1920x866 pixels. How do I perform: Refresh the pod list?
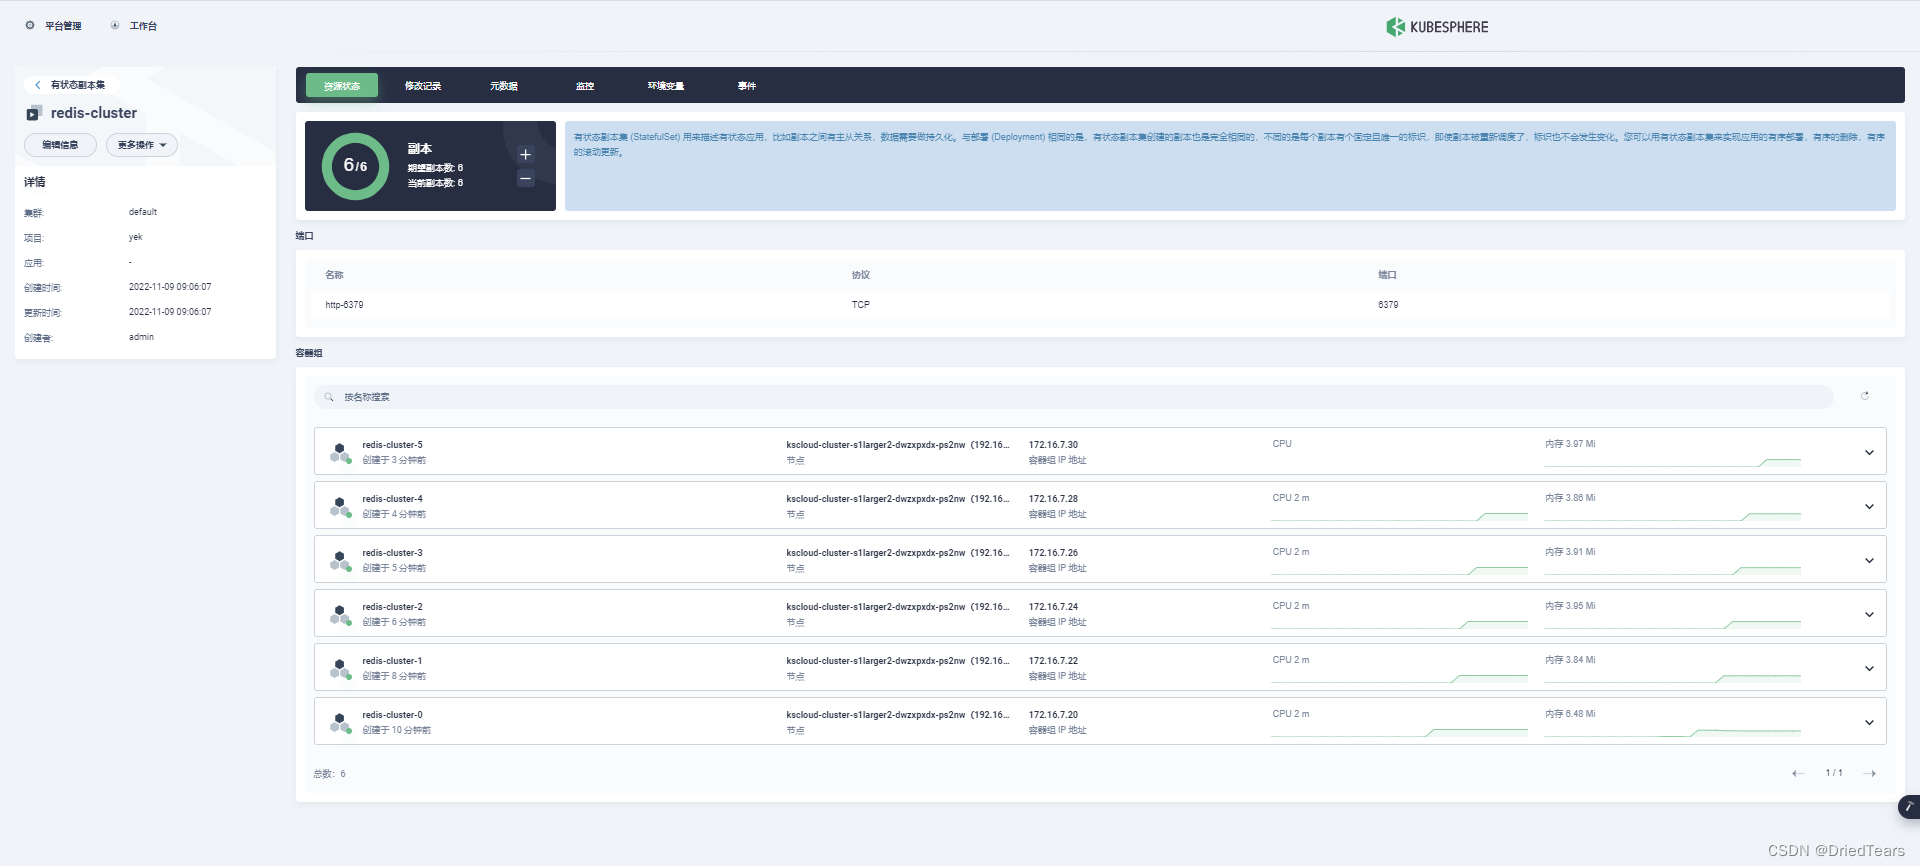1865,396
